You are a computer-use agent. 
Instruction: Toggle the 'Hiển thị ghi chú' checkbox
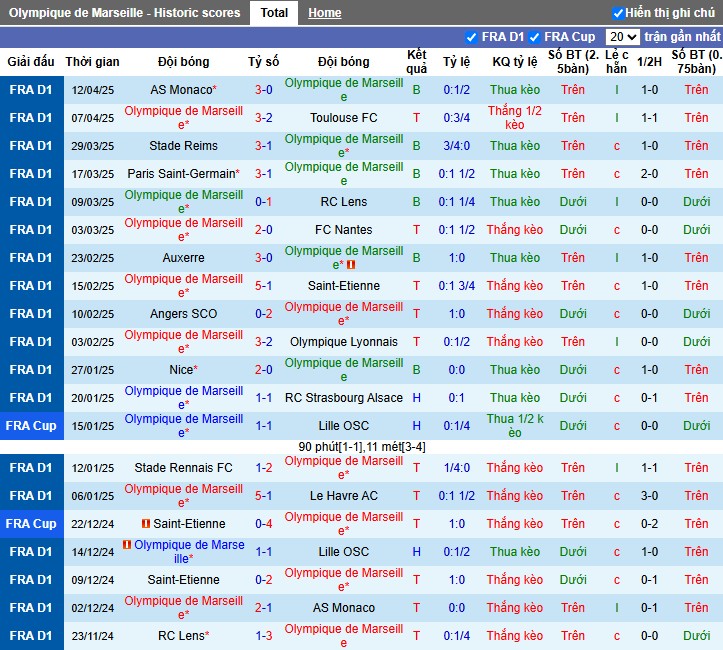click(618, 13)
